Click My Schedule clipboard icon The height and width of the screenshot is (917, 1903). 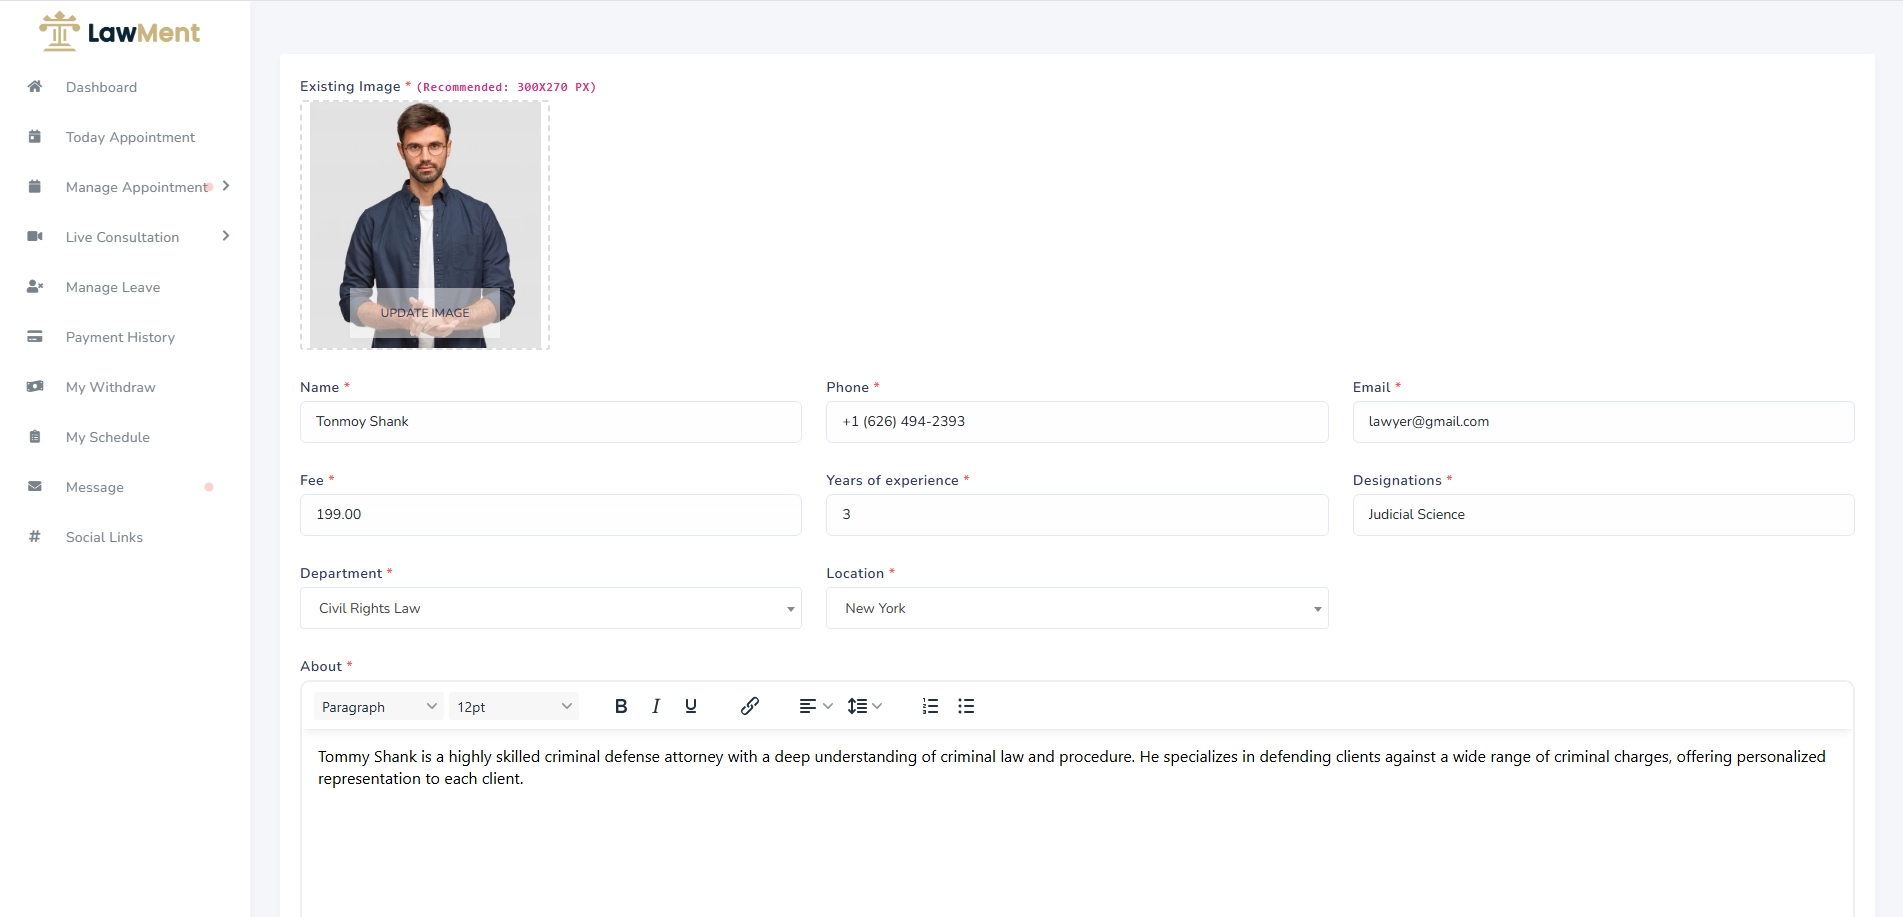35,436
